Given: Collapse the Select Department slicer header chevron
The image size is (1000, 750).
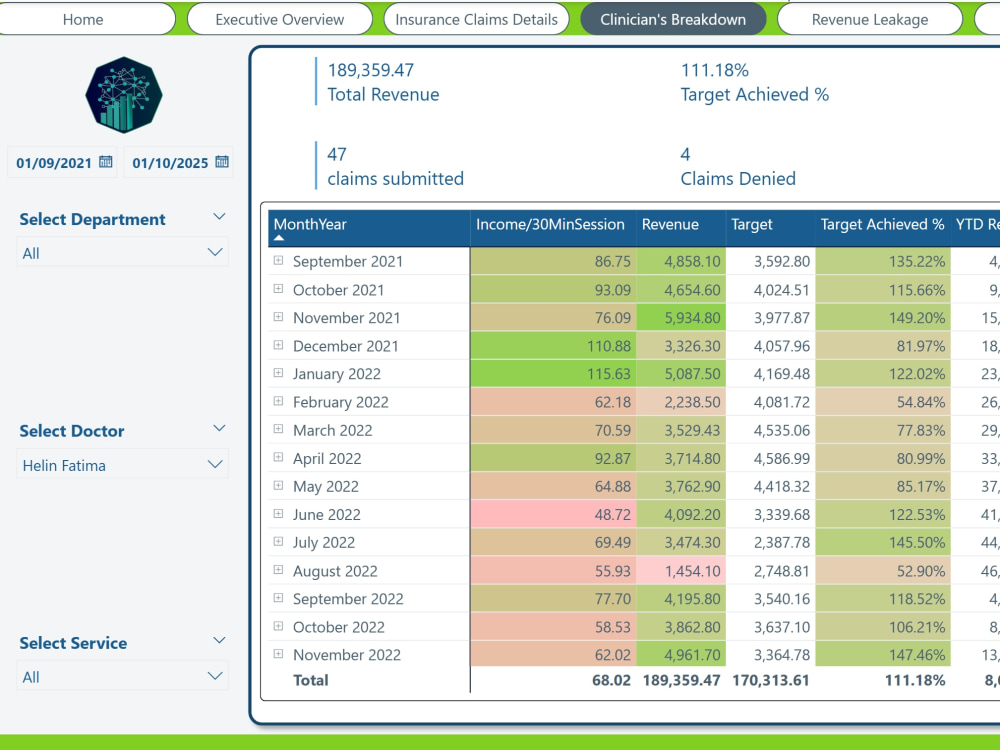Looking at the screenshot, I should 219,217.
